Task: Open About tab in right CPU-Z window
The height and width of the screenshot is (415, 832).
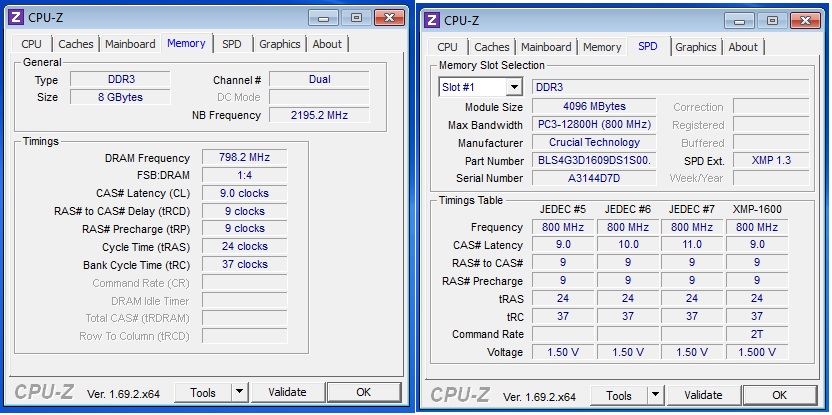Action: pos(743,47)
